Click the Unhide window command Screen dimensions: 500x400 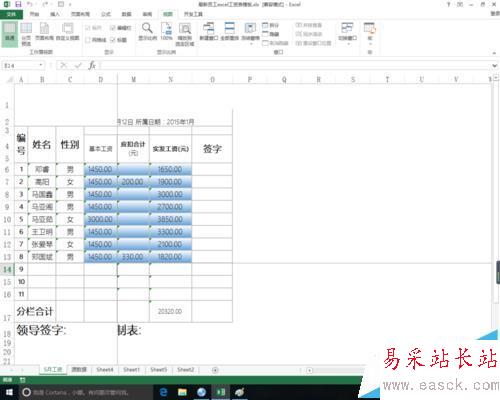tap(275, 43)
